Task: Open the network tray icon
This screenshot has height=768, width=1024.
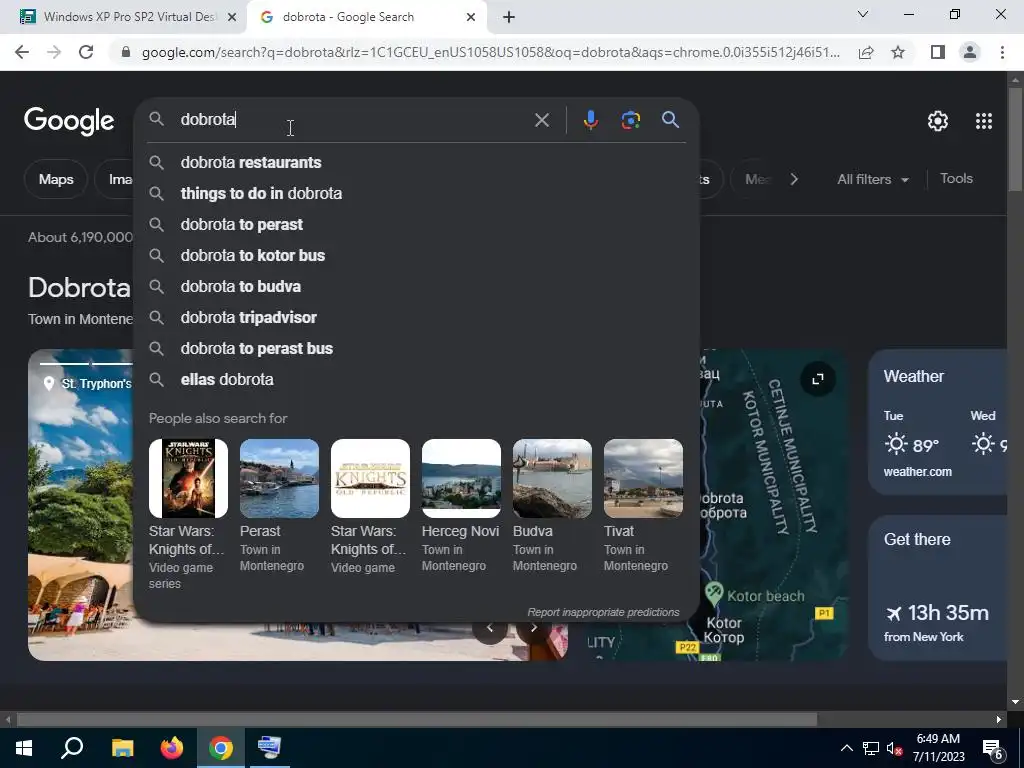Action: click(x=871, y=748)
